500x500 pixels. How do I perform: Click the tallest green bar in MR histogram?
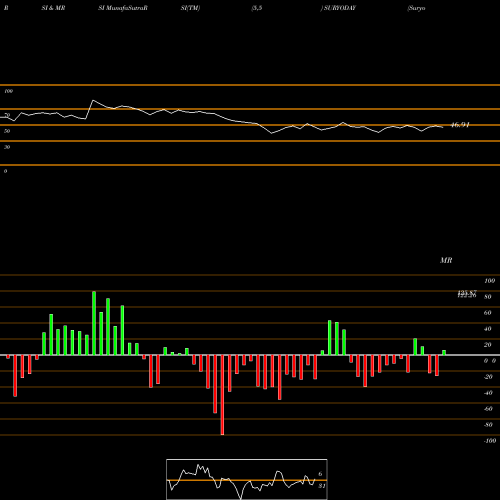94,323
